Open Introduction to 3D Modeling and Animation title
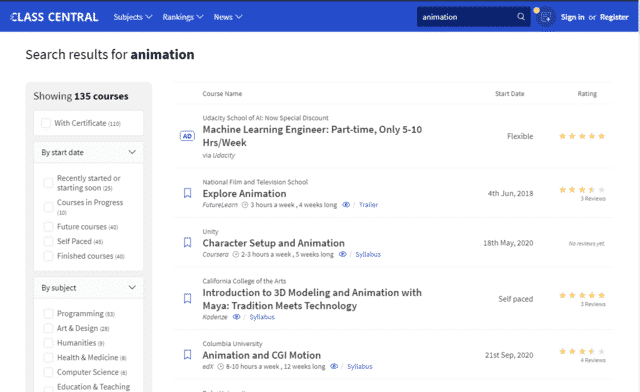This screenshot has height=392, width=640. pyautogui.click(x=312, y=299)
